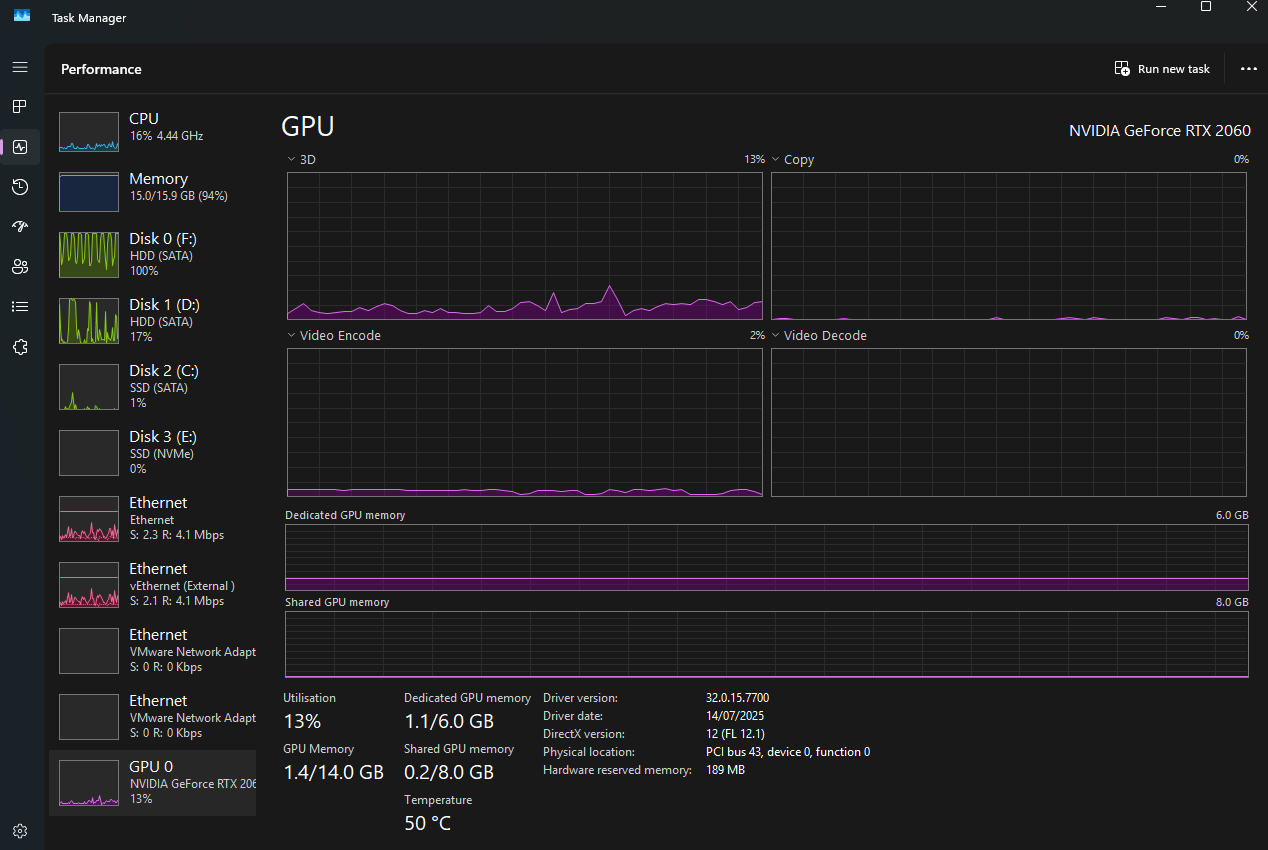Click the Disk 1 activity thumbnail graph
Viewport: 1268px width, 850px height.
pyautogui.click(x=88, y=321)
